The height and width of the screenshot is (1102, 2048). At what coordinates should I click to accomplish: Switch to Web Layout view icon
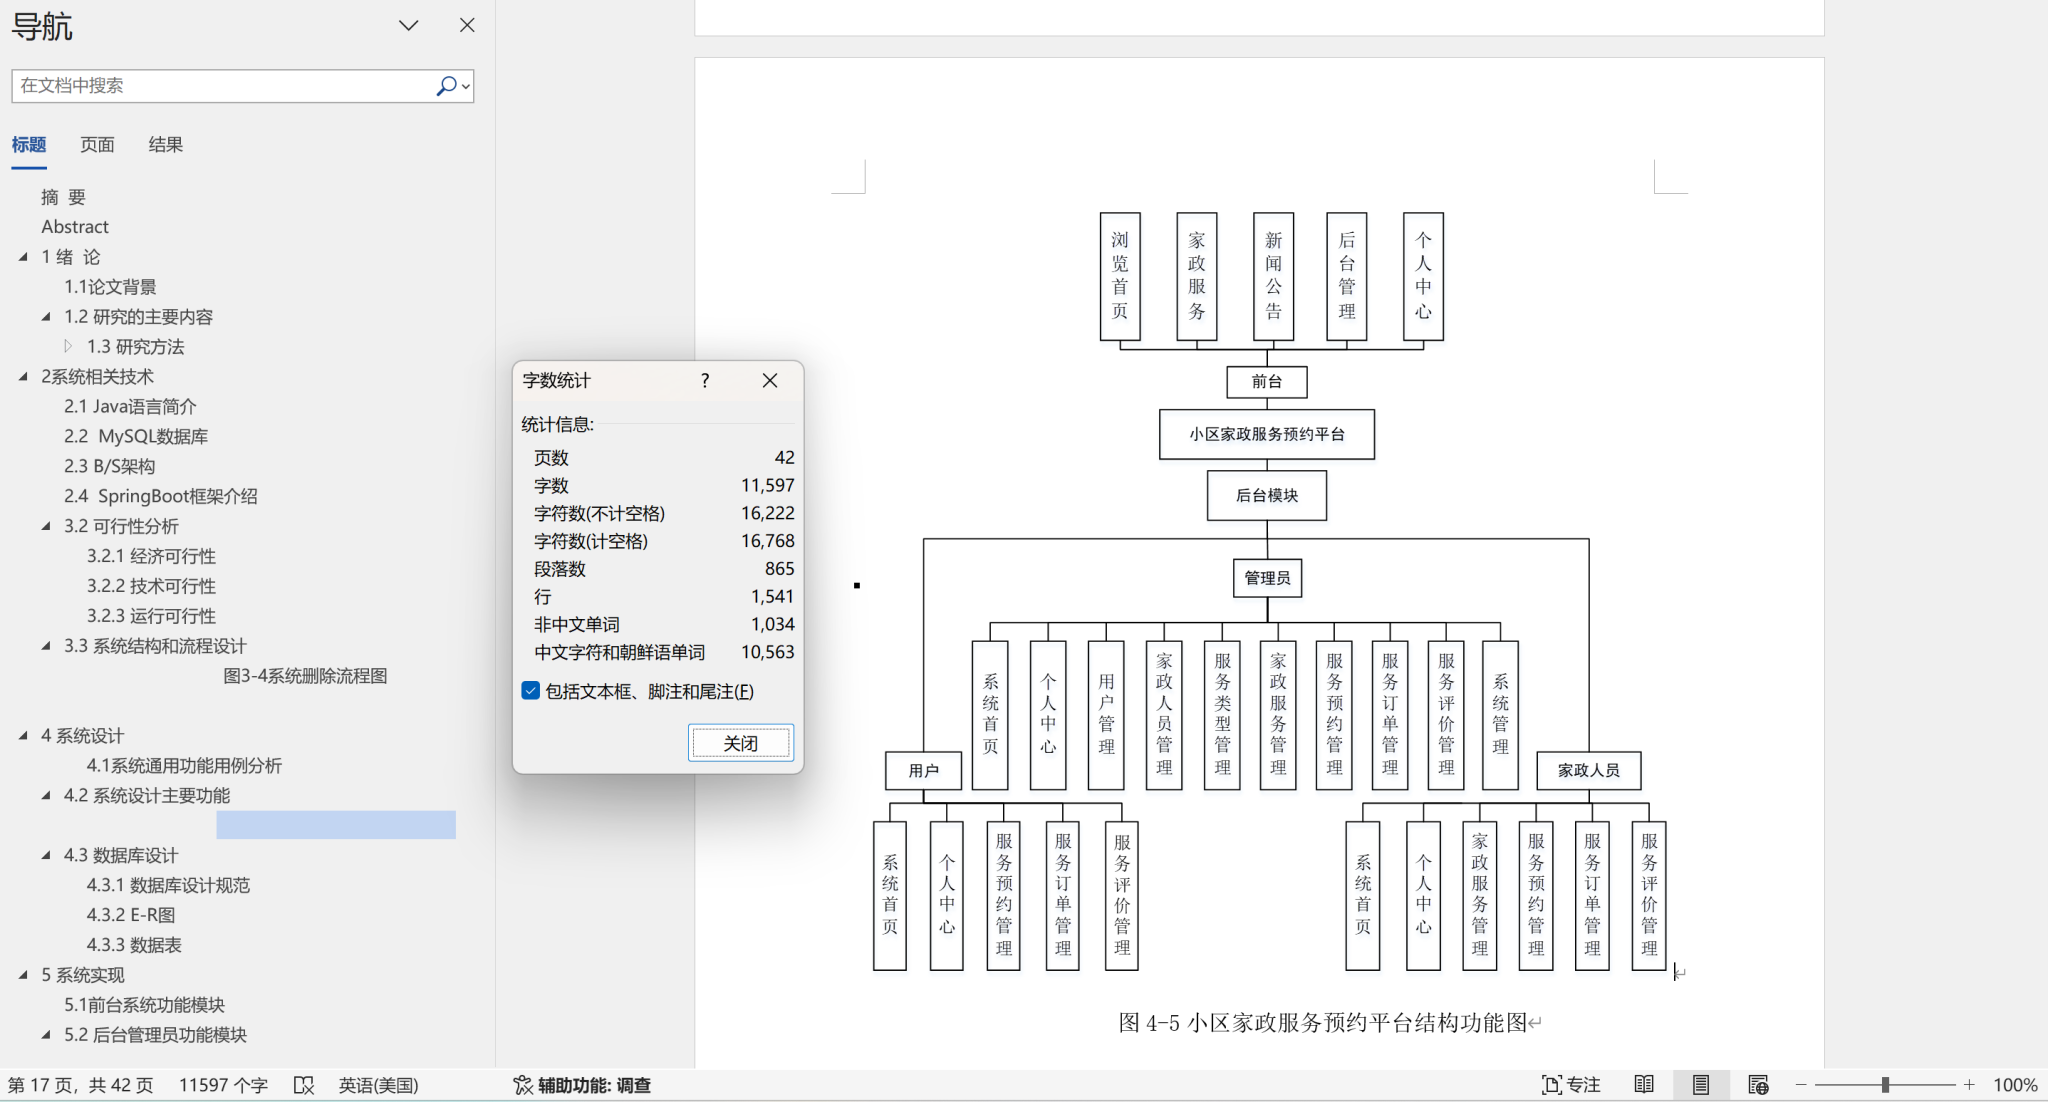tap(1758, 1085)
